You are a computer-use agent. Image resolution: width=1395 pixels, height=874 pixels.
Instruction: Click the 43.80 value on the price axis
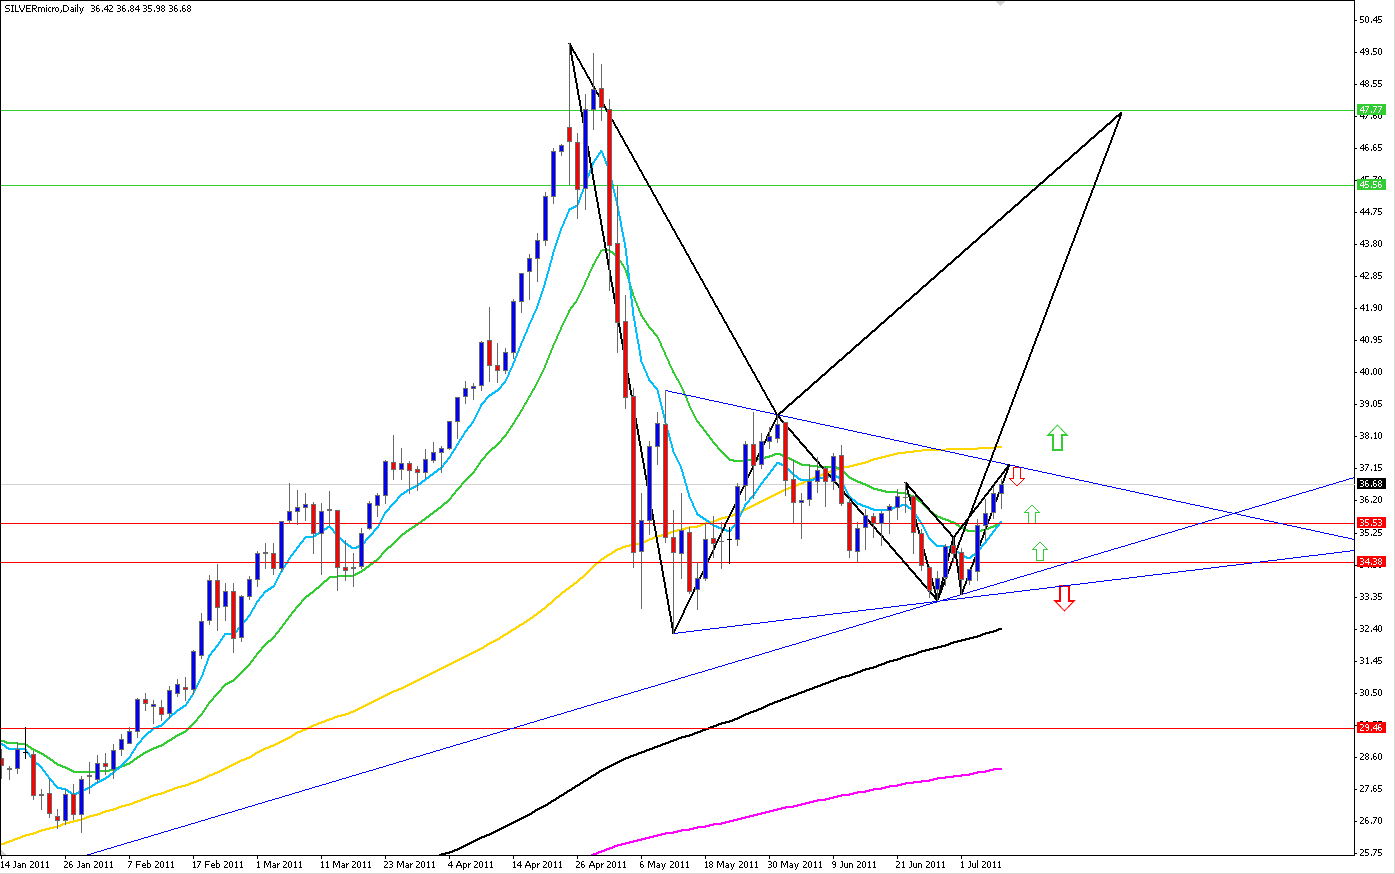[x=1370, y=243]
